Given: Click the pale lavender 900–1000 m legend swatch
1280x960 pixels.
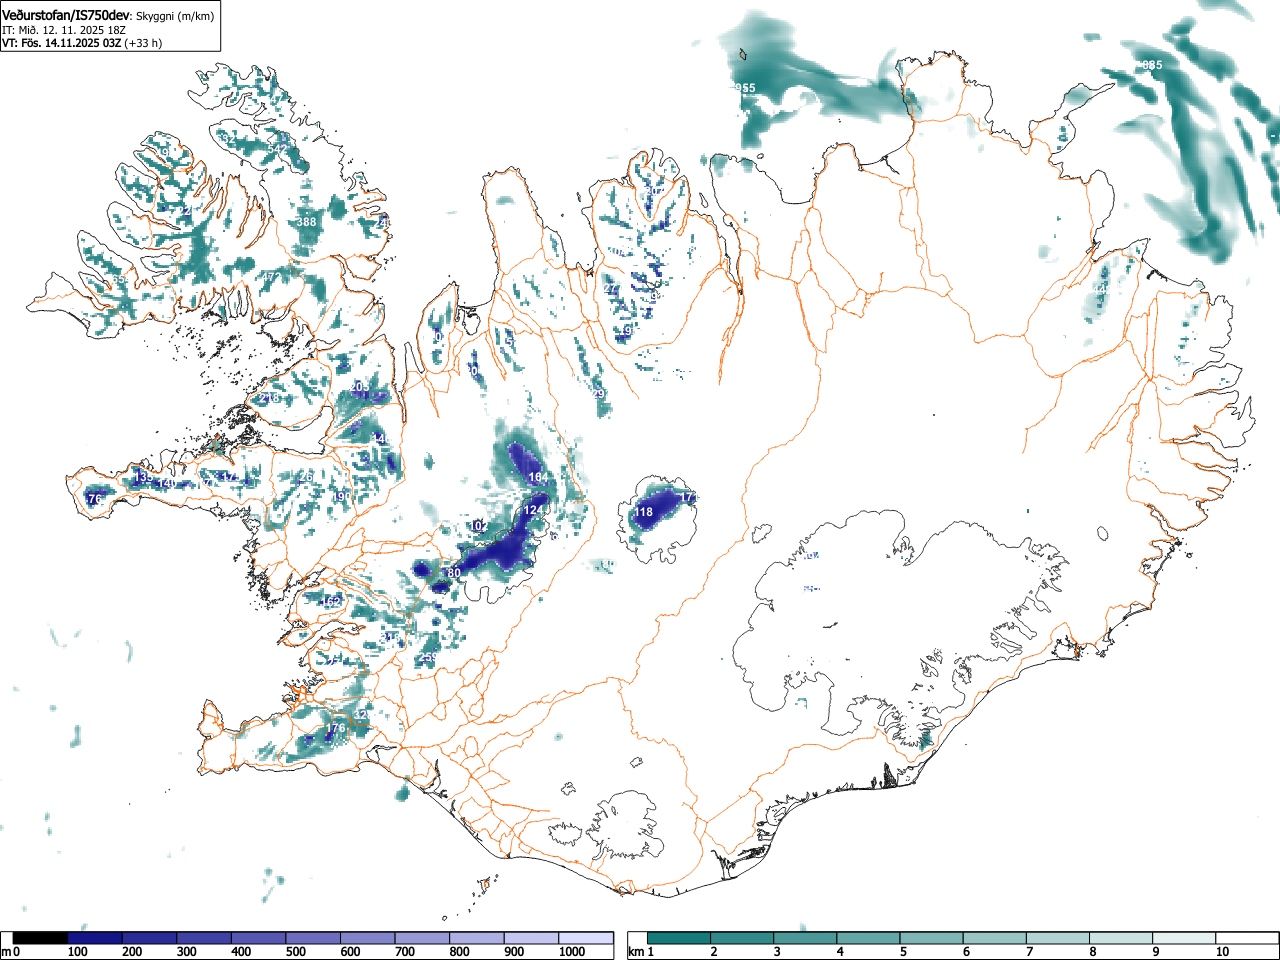Looking at the screenshot, I should (x=530, y=938).
